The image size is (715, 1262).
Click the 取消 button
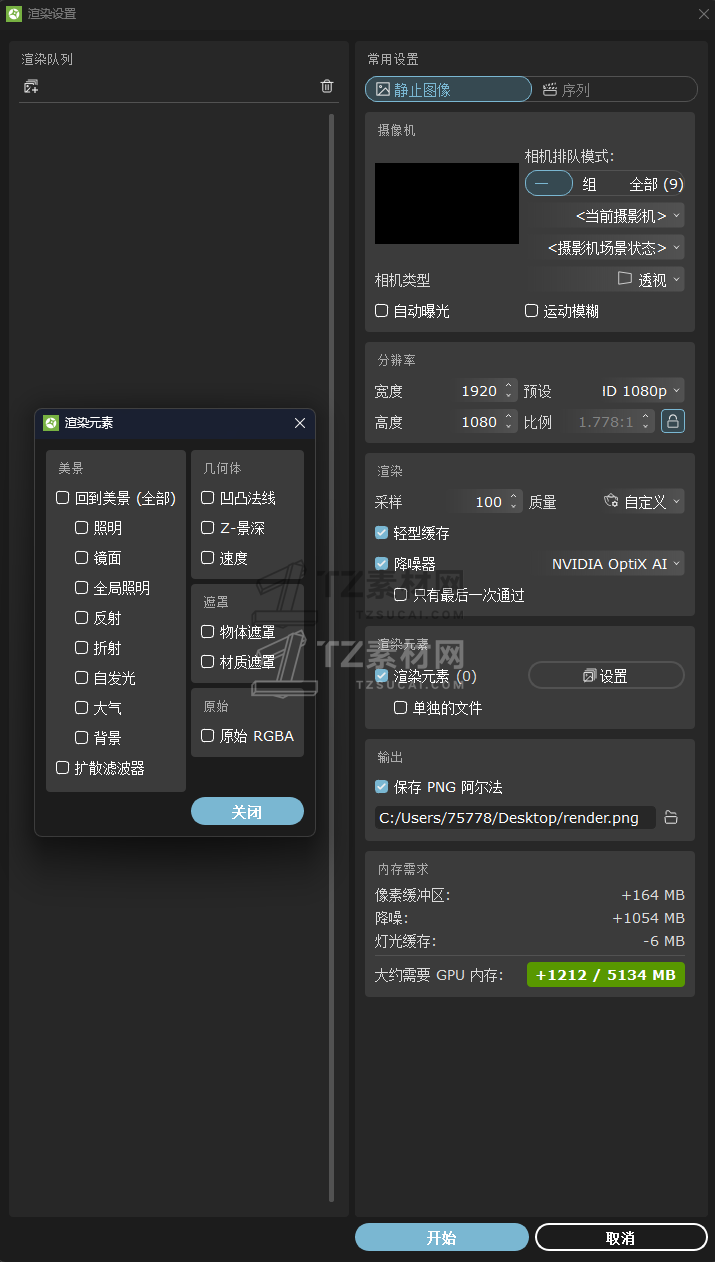pyautogui.click(x=621, y=1237)
